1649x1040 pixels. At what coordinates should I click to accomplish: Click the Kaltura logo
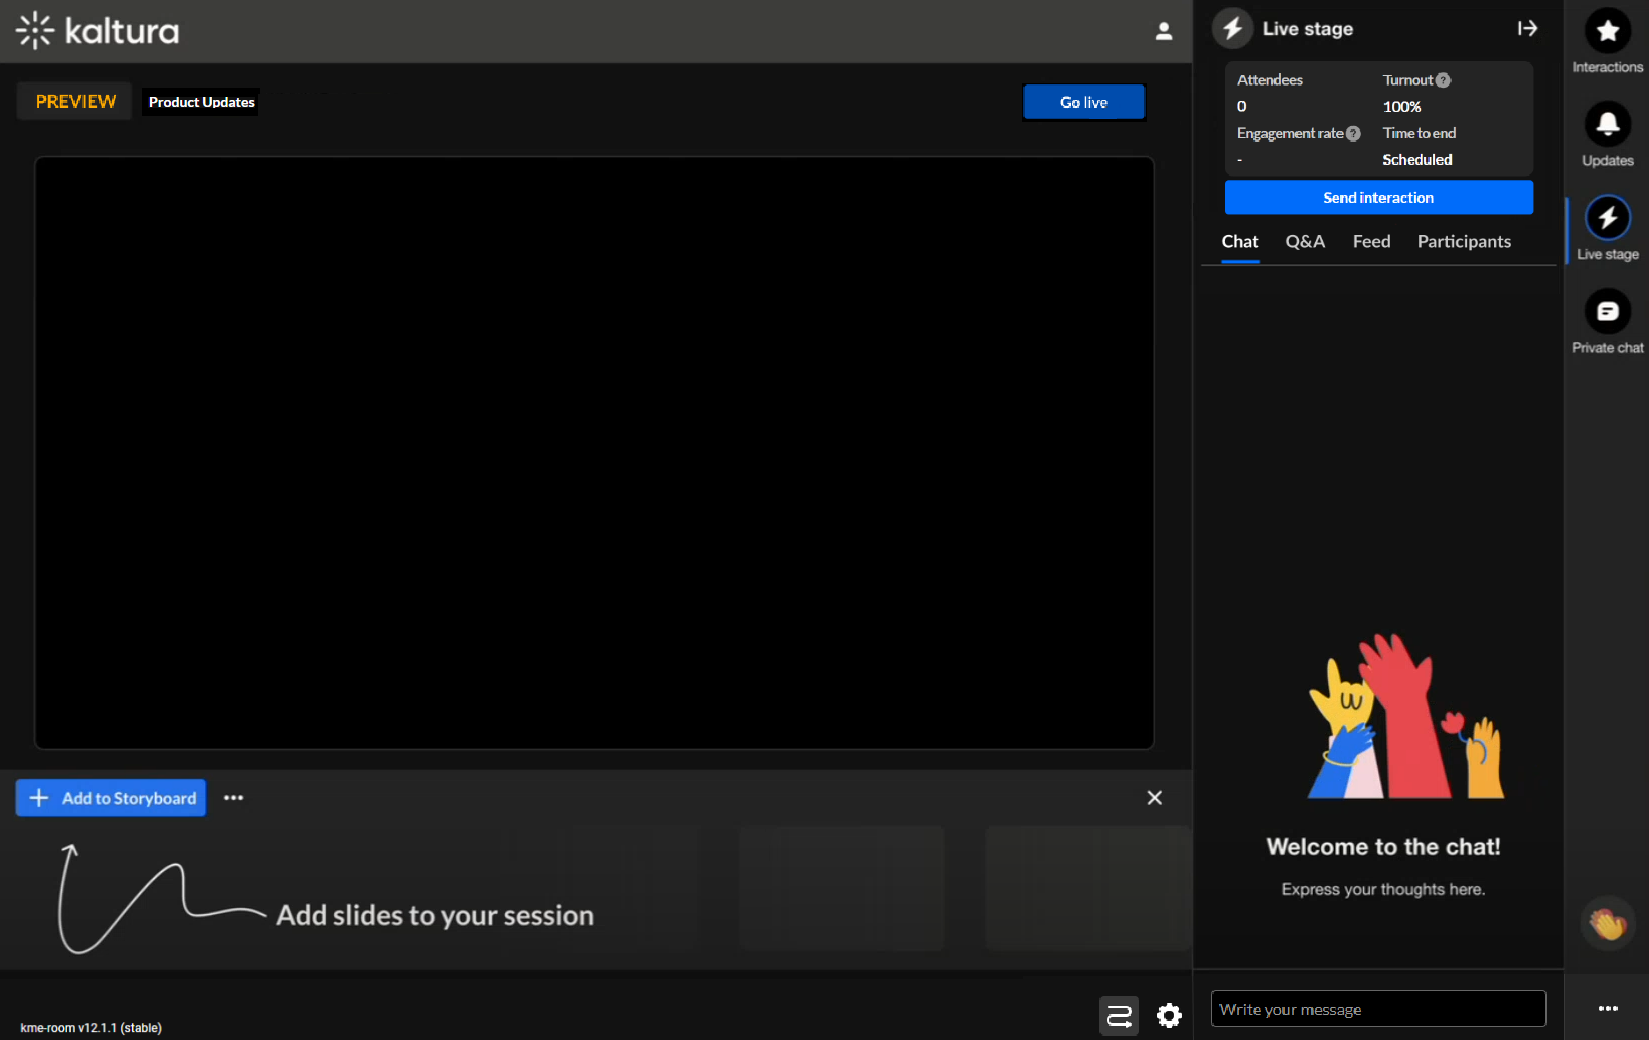[98, 31]
